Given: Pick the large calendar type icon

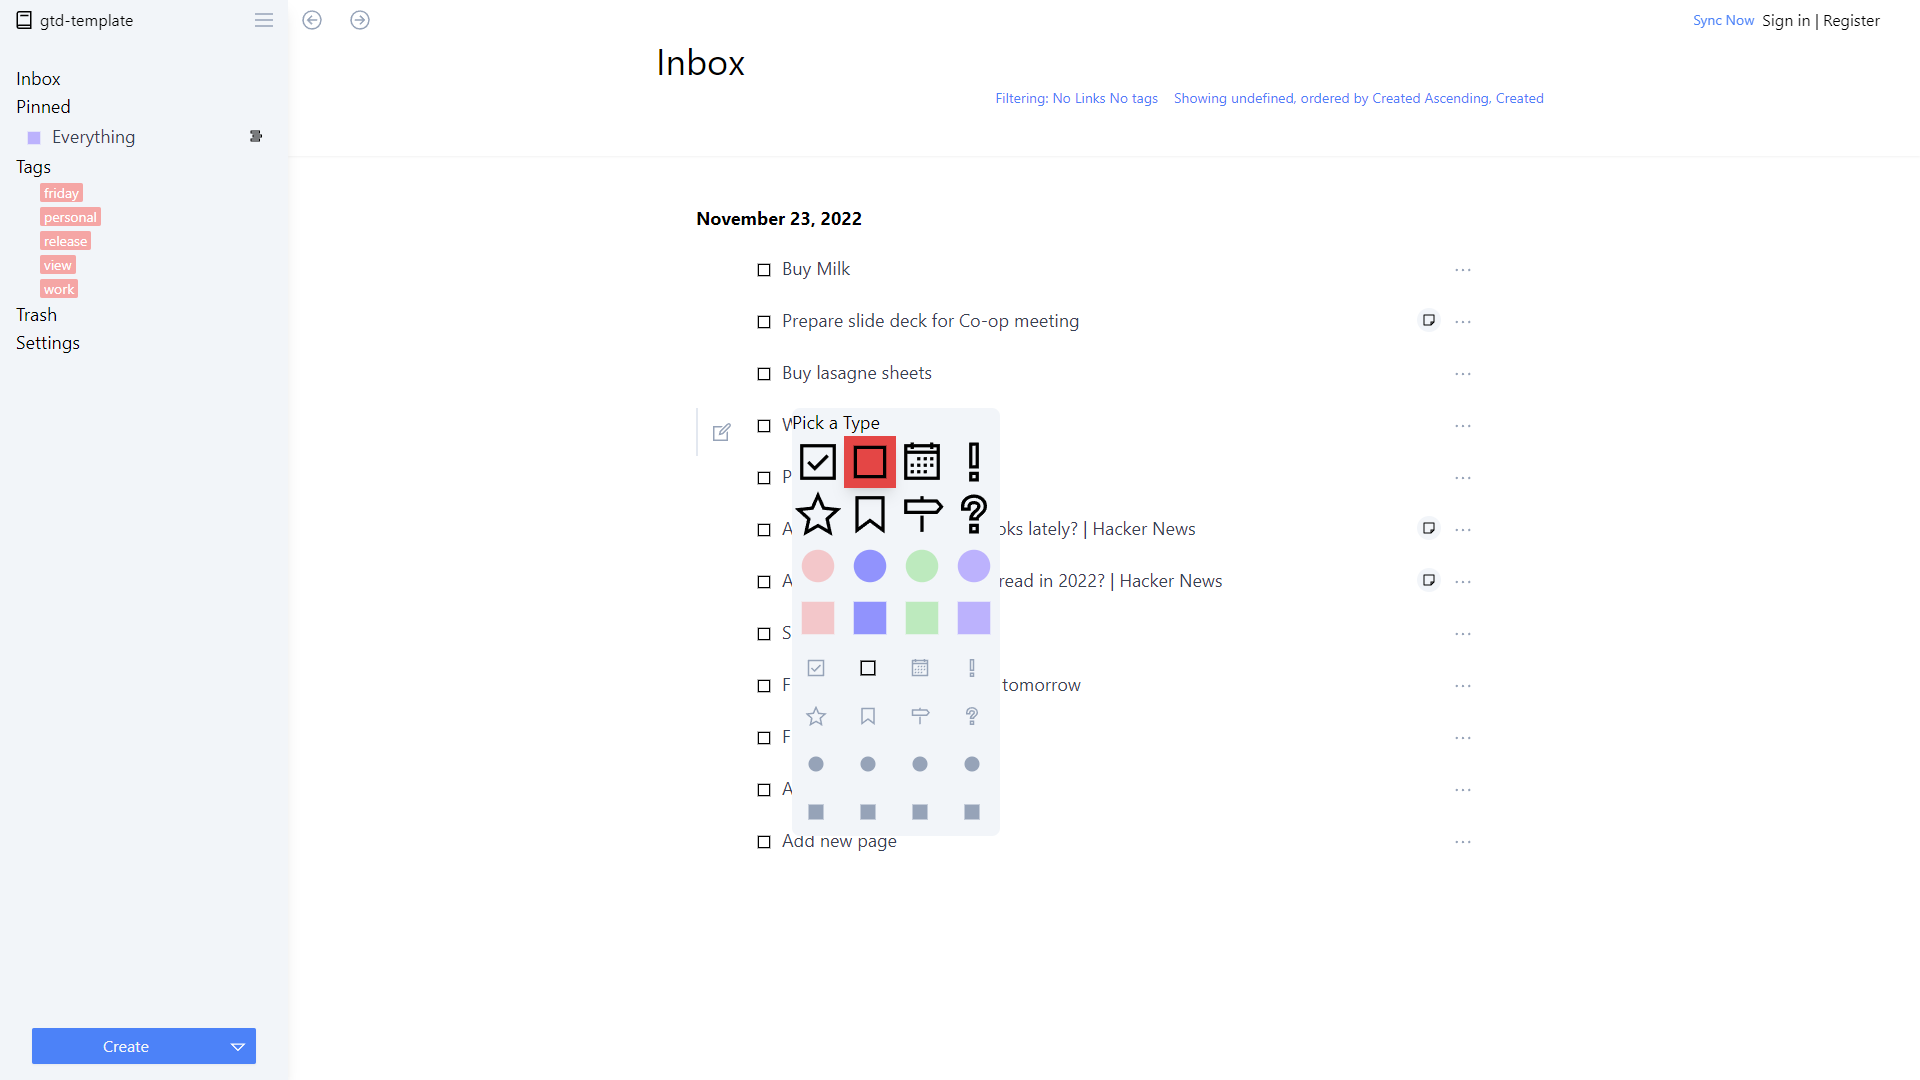Looking at the screenshot, I should (x=921, y=462).
